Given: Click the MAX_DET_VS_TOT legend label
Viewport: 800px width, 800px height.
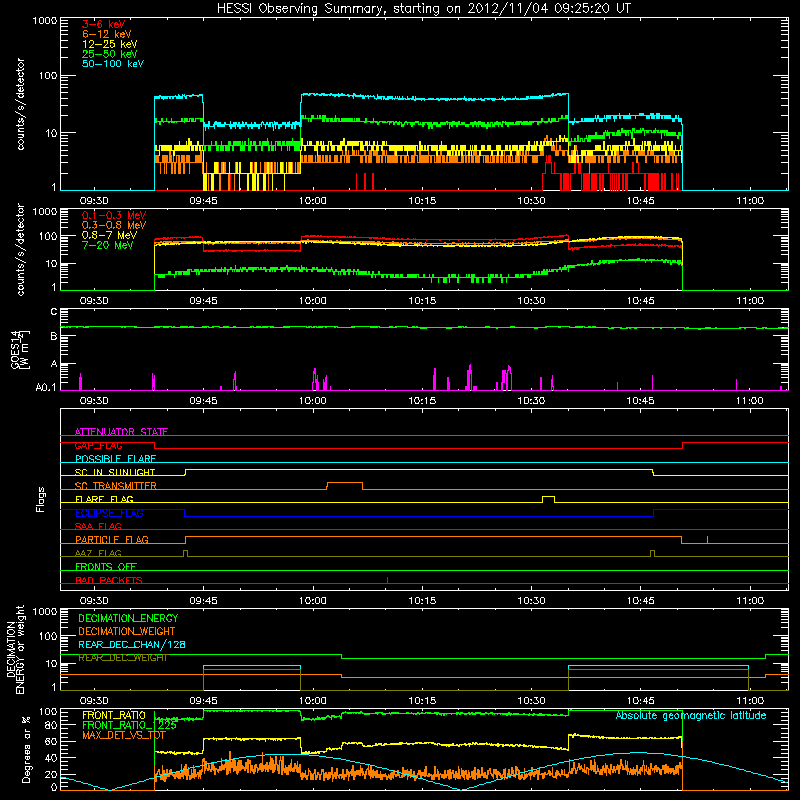Looking at the screenshot, I should 124,735.
